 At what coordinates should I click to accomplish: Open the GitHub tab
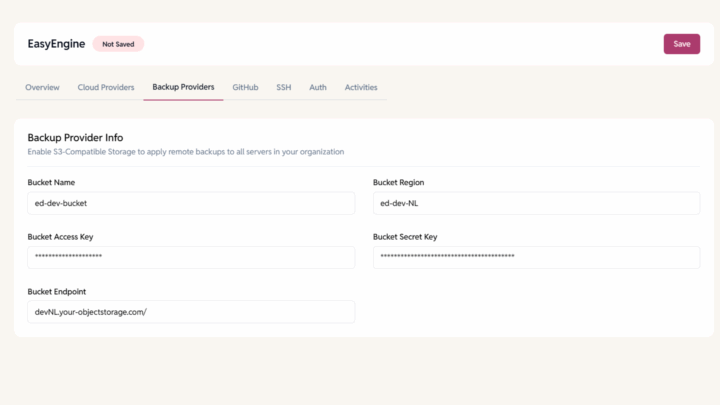pyautogui.click(x=245, y=87)
